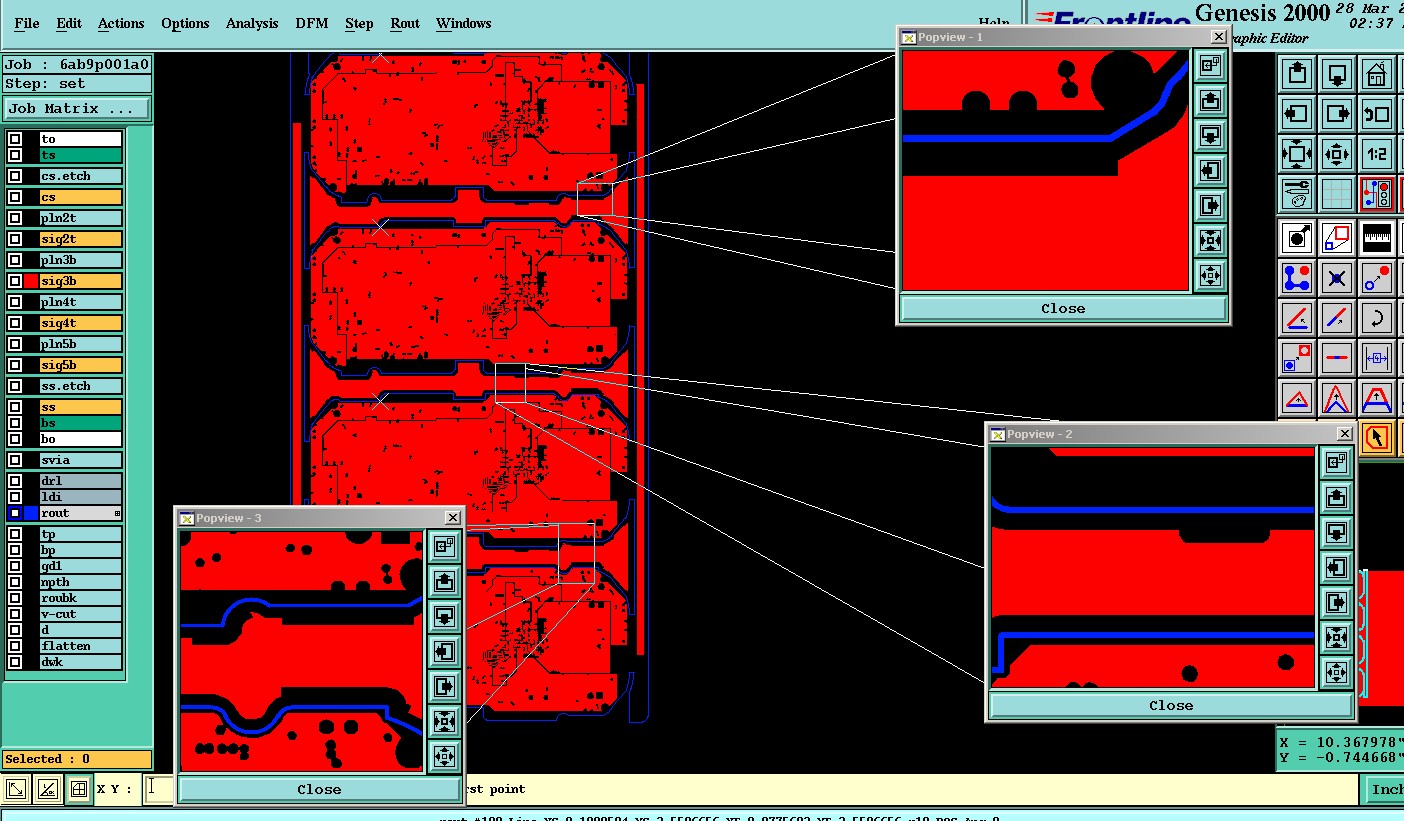The image size is (1404, 821).
Task: Toggle the checkbox for layer rout
Action: 15,513
